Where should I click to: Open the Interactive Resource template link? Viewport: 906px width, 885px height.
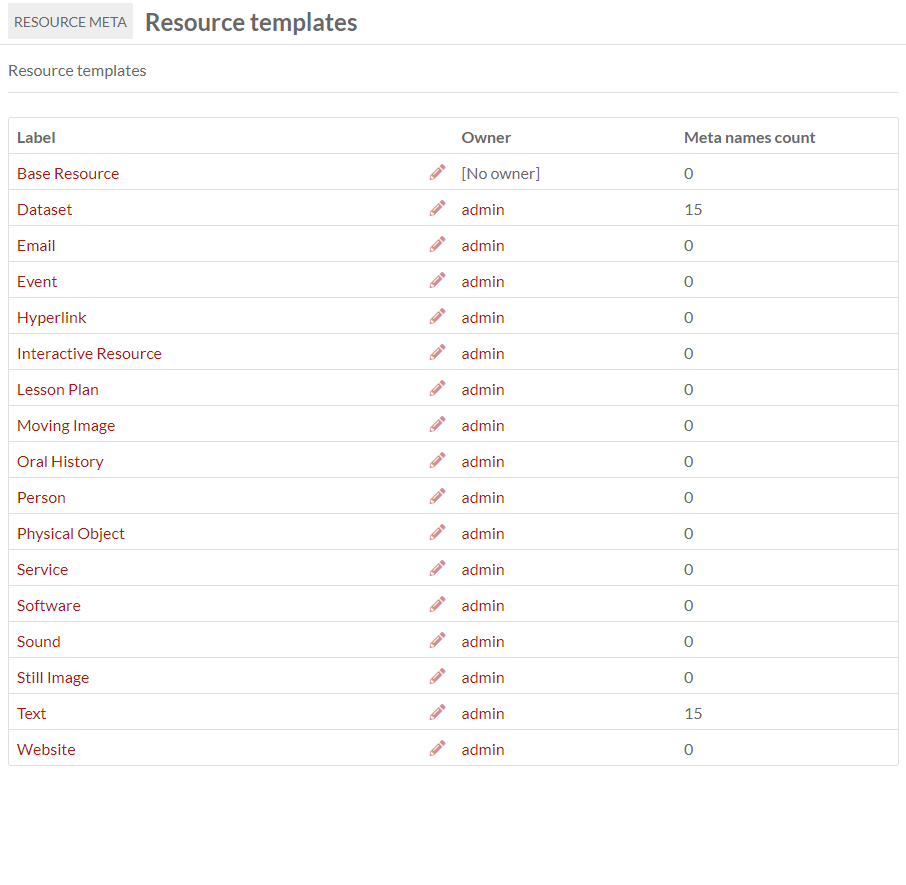pos(89,354)
